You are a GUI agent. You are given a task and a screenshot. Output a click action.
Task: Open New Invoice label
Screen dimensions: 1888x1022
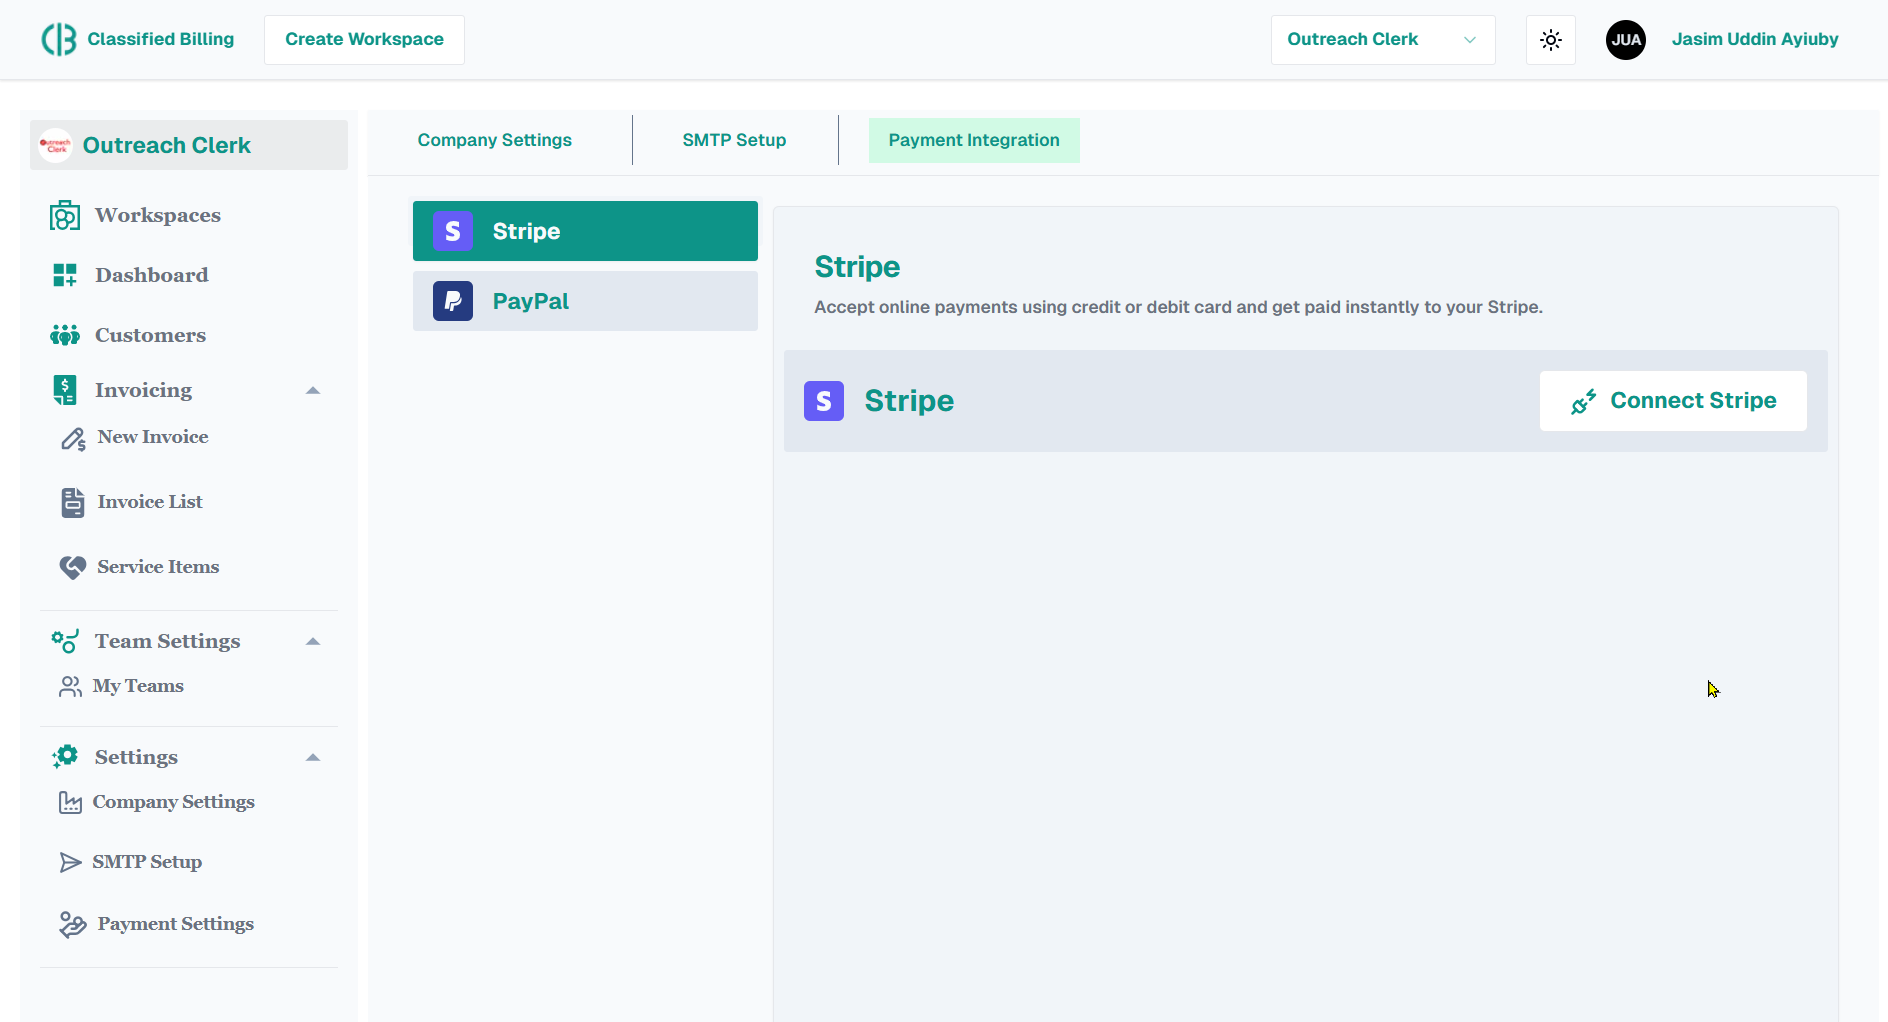[153, 437]
